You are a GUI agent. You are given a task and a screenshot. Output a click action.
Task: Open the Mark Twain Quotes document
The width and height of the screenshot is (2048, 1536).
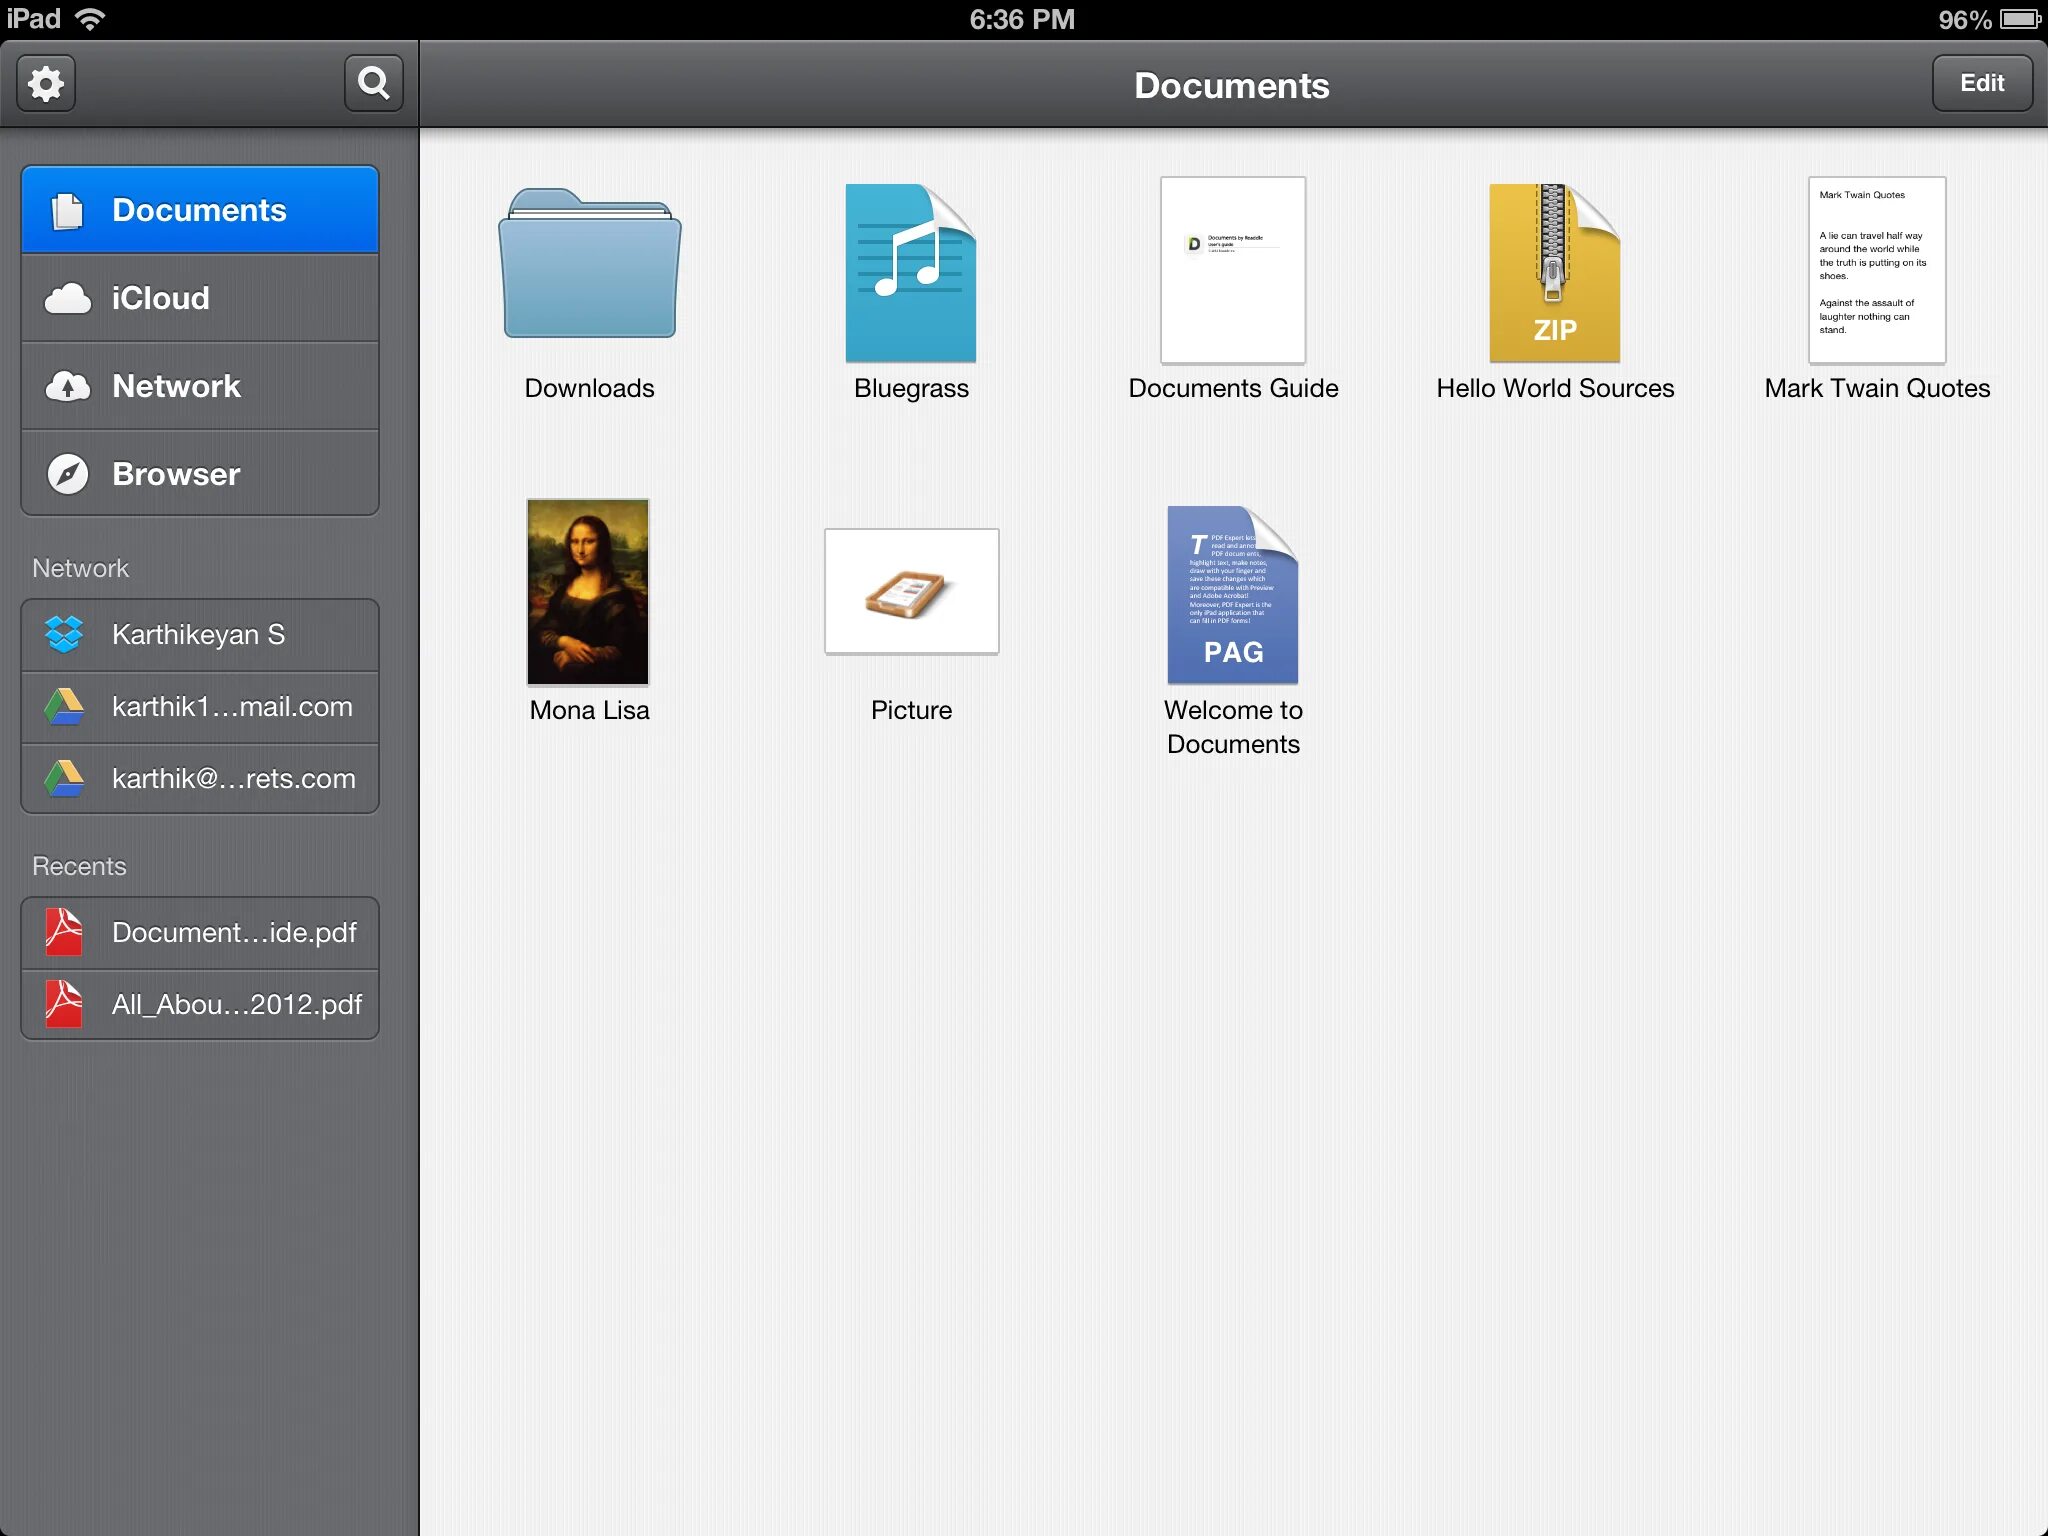(1876, 270)
